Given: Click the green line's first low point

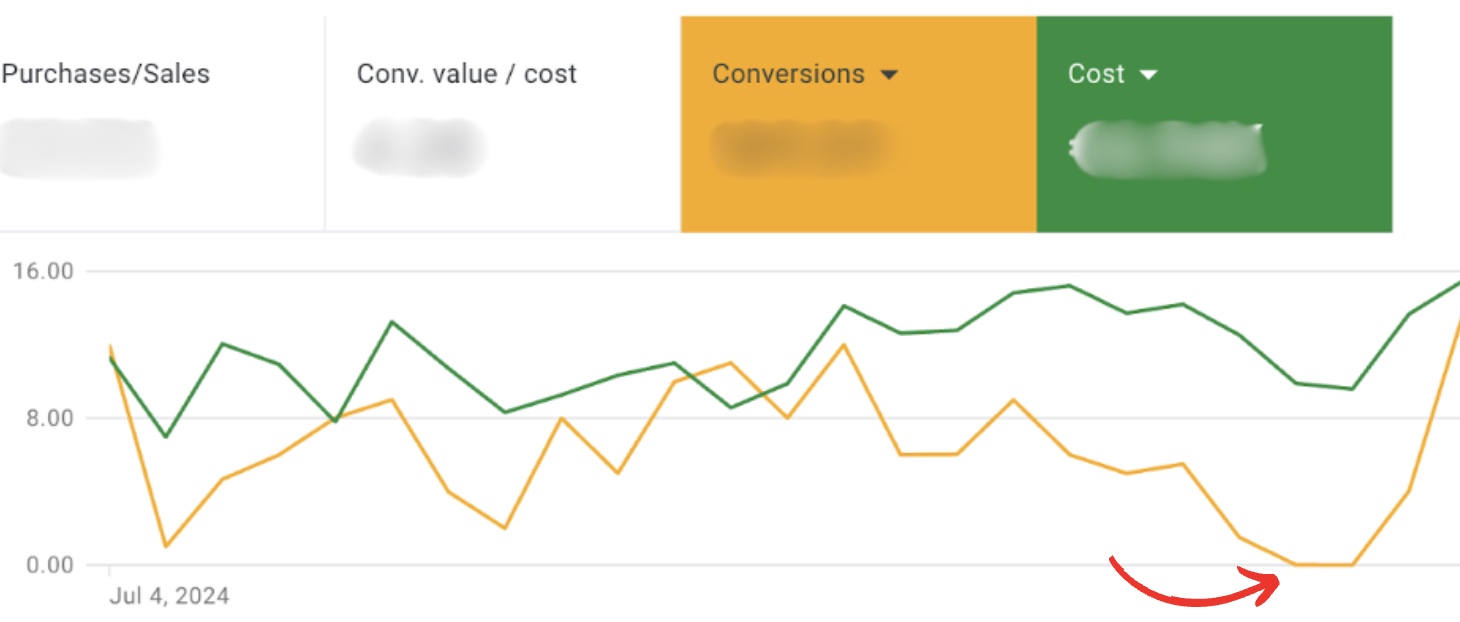Looking at the screenshot, I should pyautogui.click(x=166, y=437).
